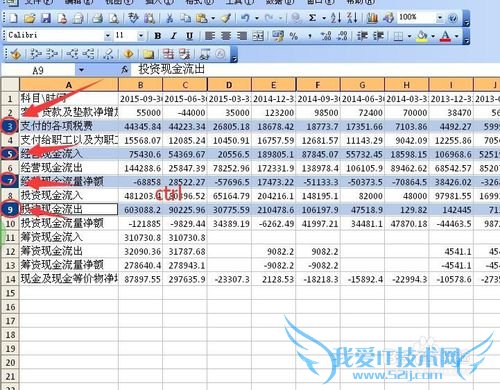Screen dimensions: 500x390
Task: Open Excel Help question mark icon
Action: coord(453,18)
